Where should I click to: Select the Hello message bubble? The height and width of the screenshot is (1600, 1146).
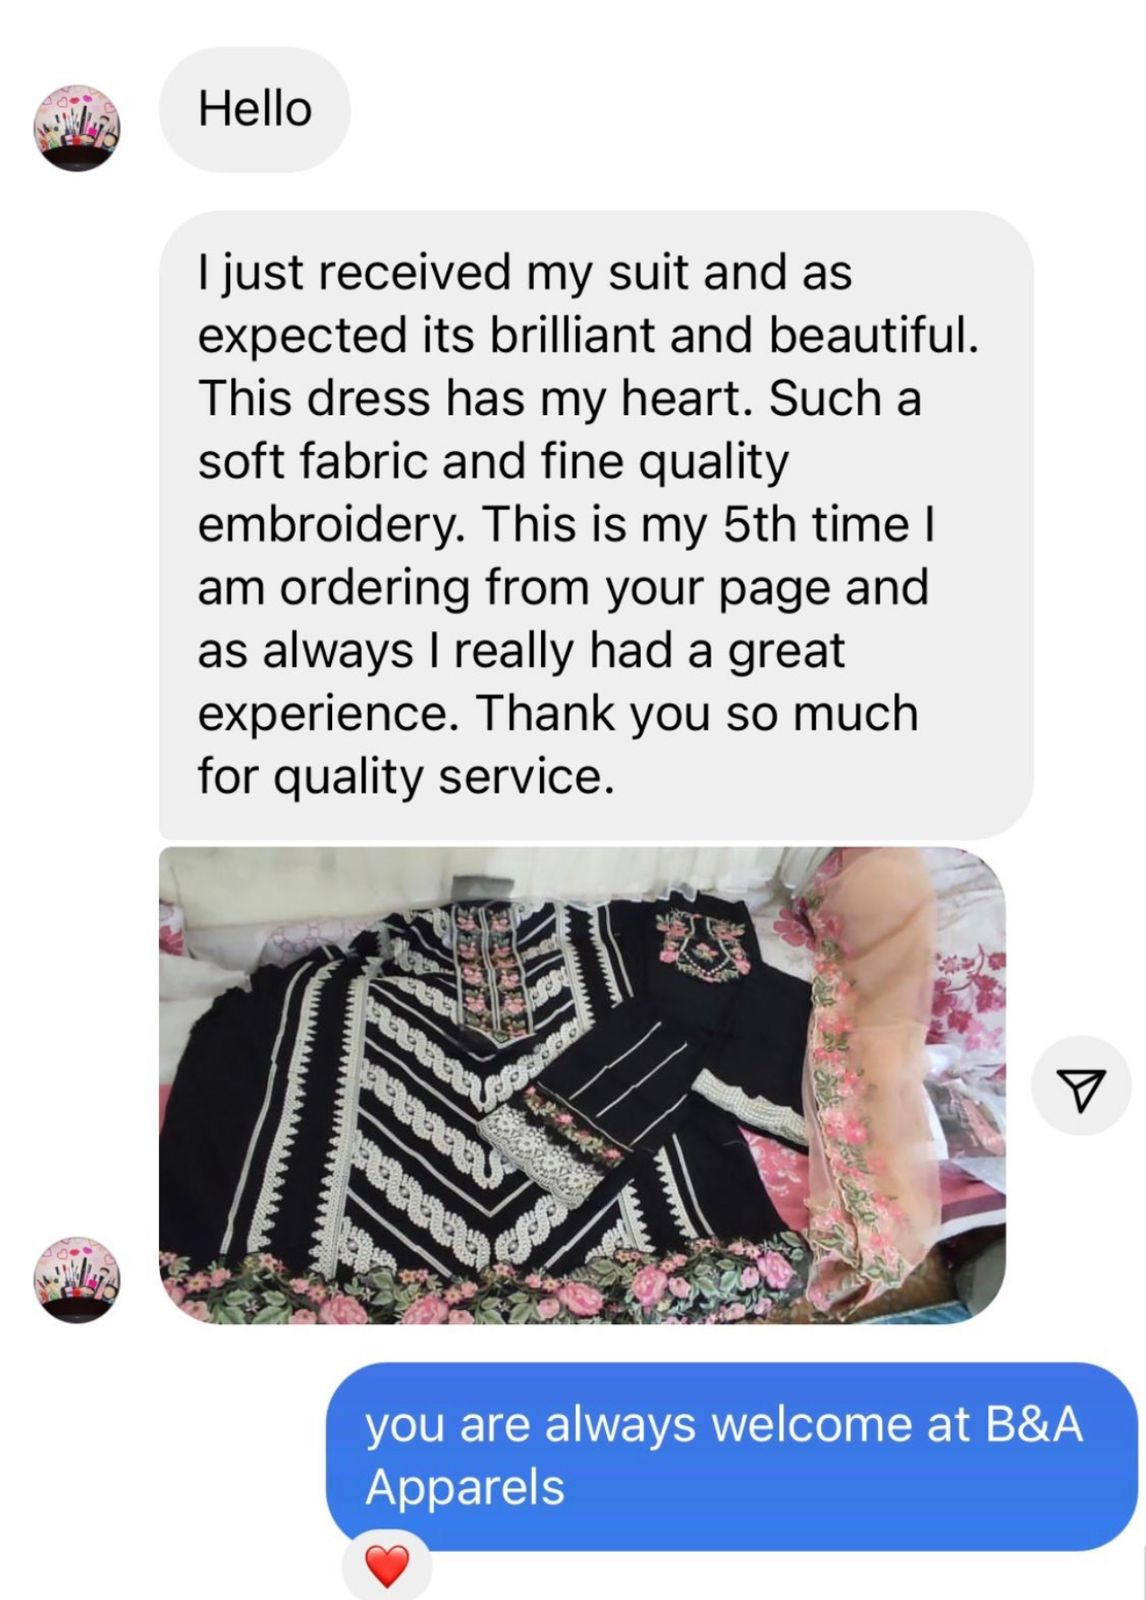[255, 109]
